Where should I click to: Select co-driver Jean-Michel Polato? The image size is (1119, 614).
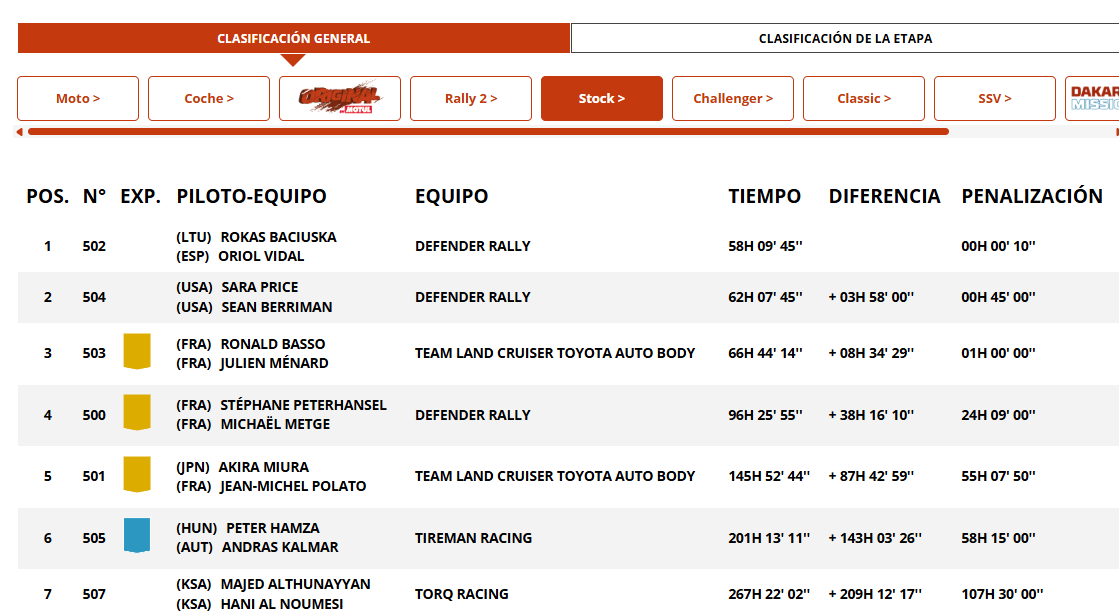click(293, 486)
